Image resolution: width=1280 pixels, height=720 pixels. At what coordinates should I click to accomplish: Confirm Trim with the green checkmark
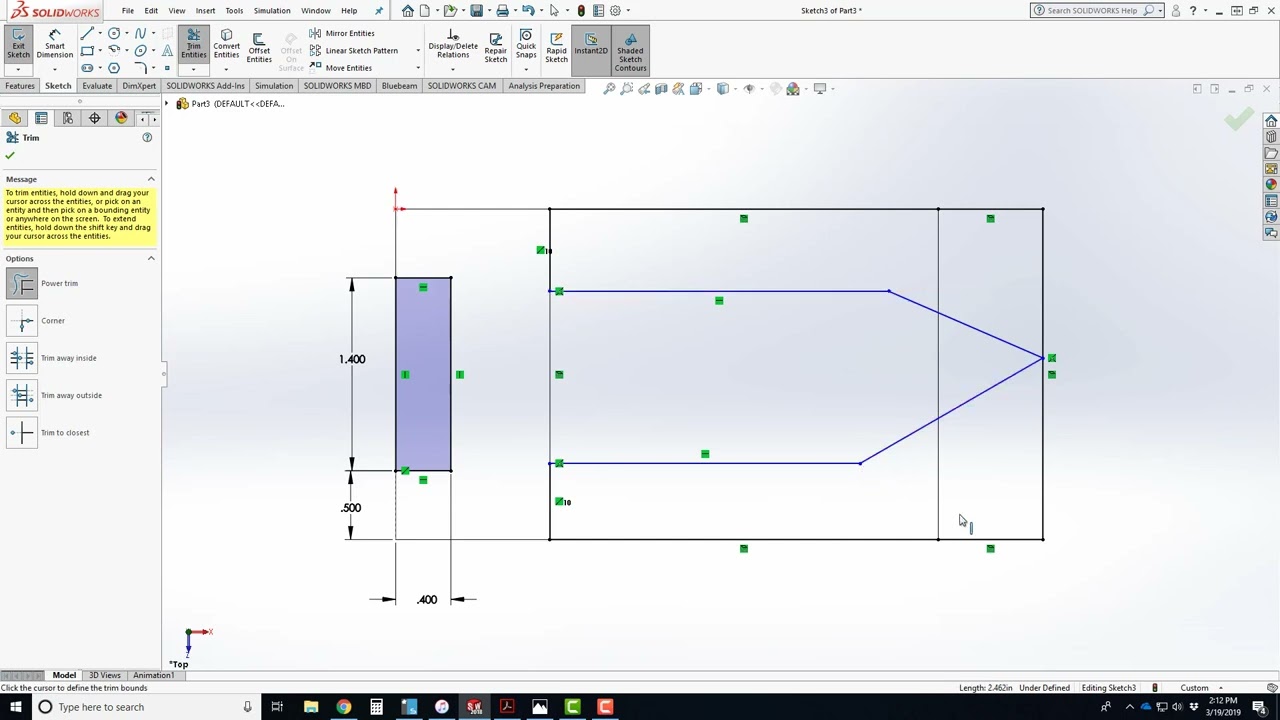(x=10, y=156)
